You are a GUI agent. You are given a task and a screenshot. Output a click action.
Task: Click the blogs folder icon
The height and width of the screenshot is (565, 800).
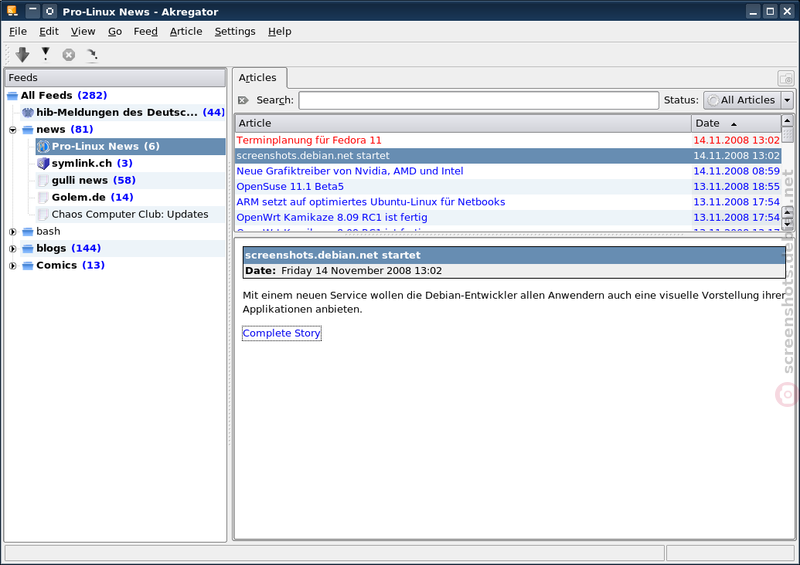(28, 249)
